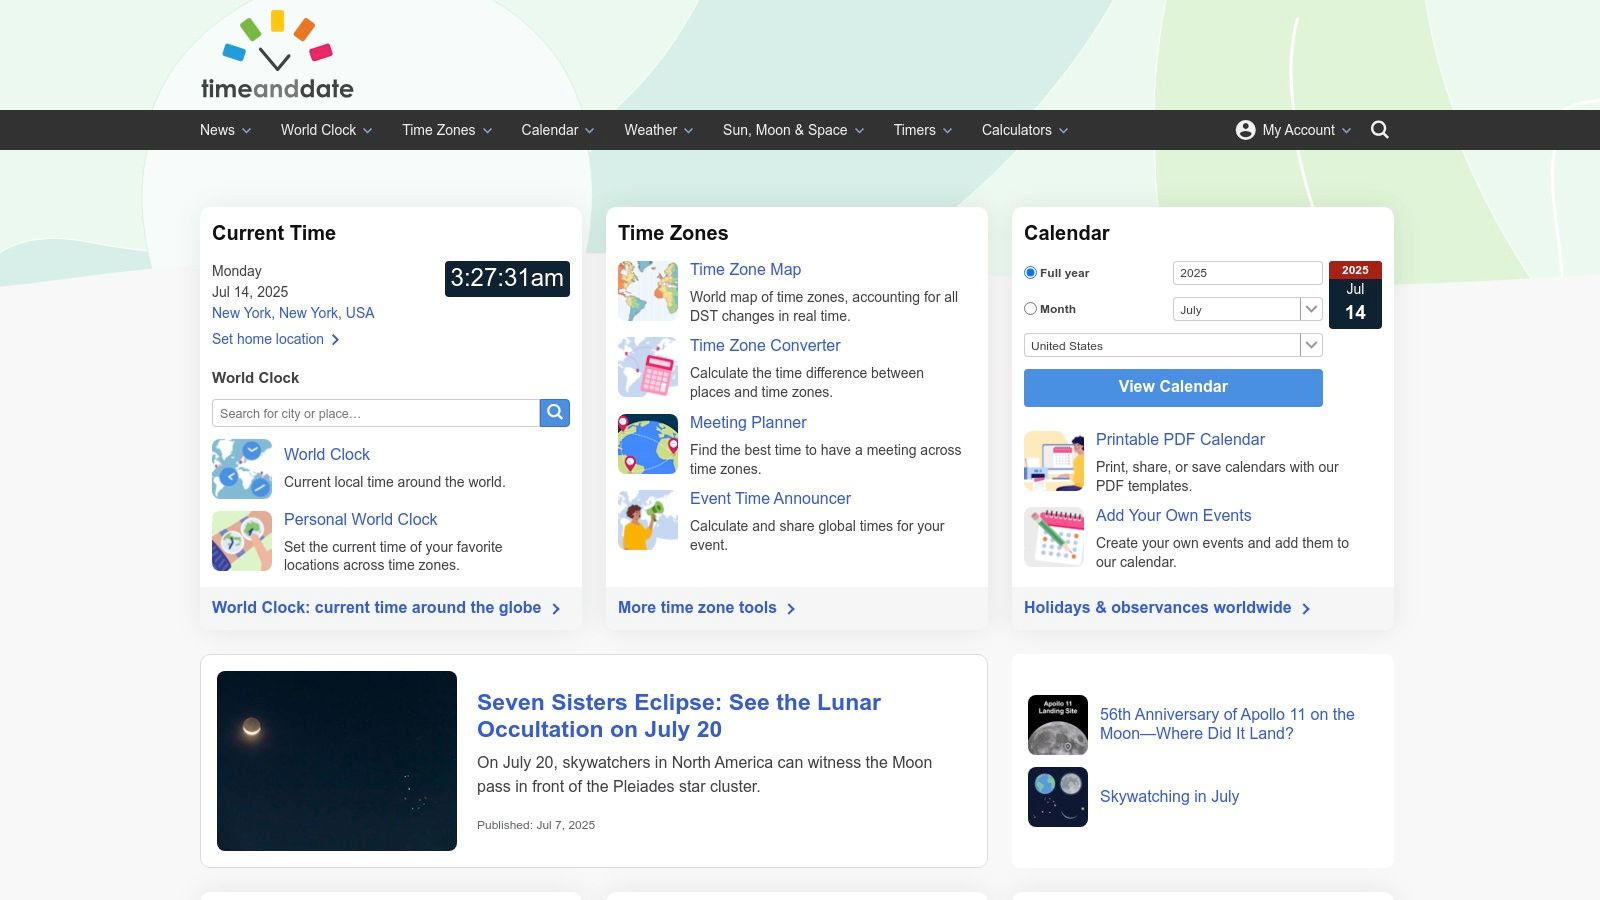Open the Event Time Announcer link
This screenshot has height=900, width=1600.
(x=770, y=499)
